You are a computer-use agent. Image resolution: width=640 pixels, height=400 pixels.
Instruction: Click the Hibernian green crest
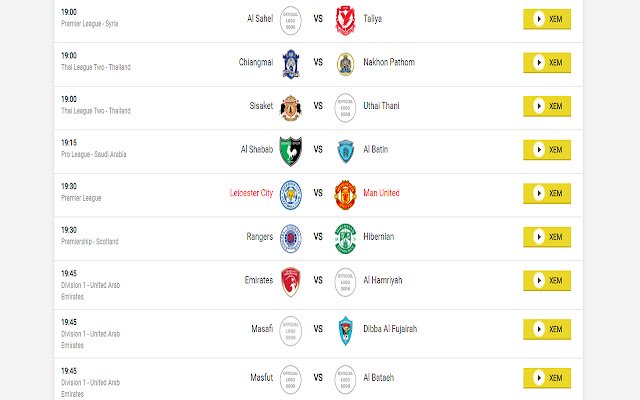pos(345,239)
